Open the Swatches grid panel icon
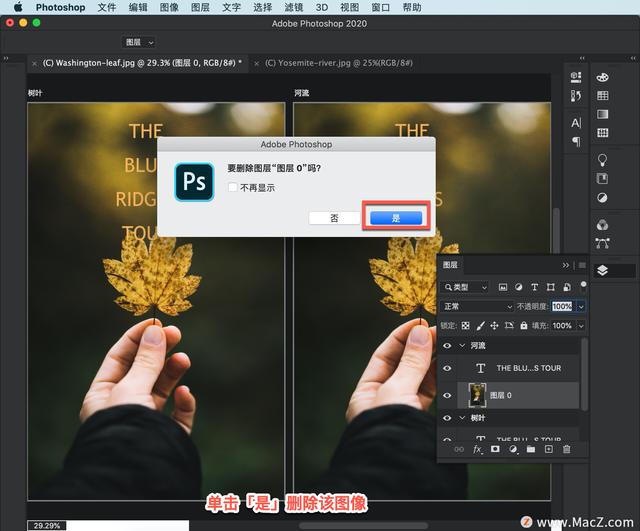Viewport: 640px width, 531px height. pos(602,96)
